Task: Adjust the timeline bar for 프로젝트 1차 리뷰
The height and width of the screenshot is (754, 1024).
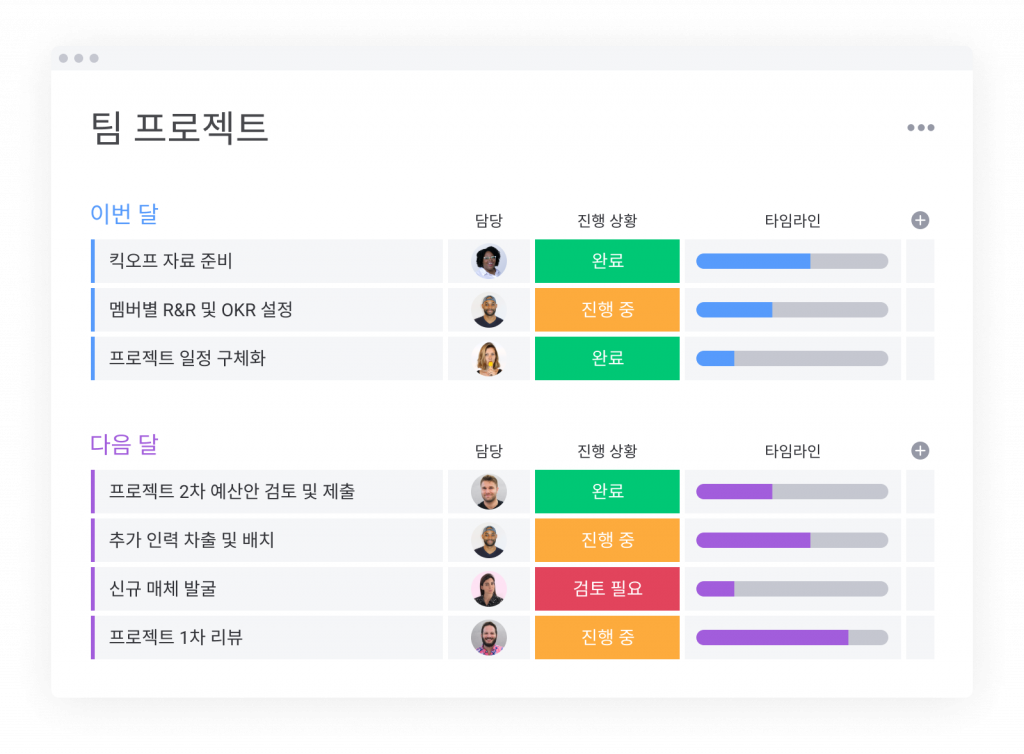Action: click(x=792, y=637)
